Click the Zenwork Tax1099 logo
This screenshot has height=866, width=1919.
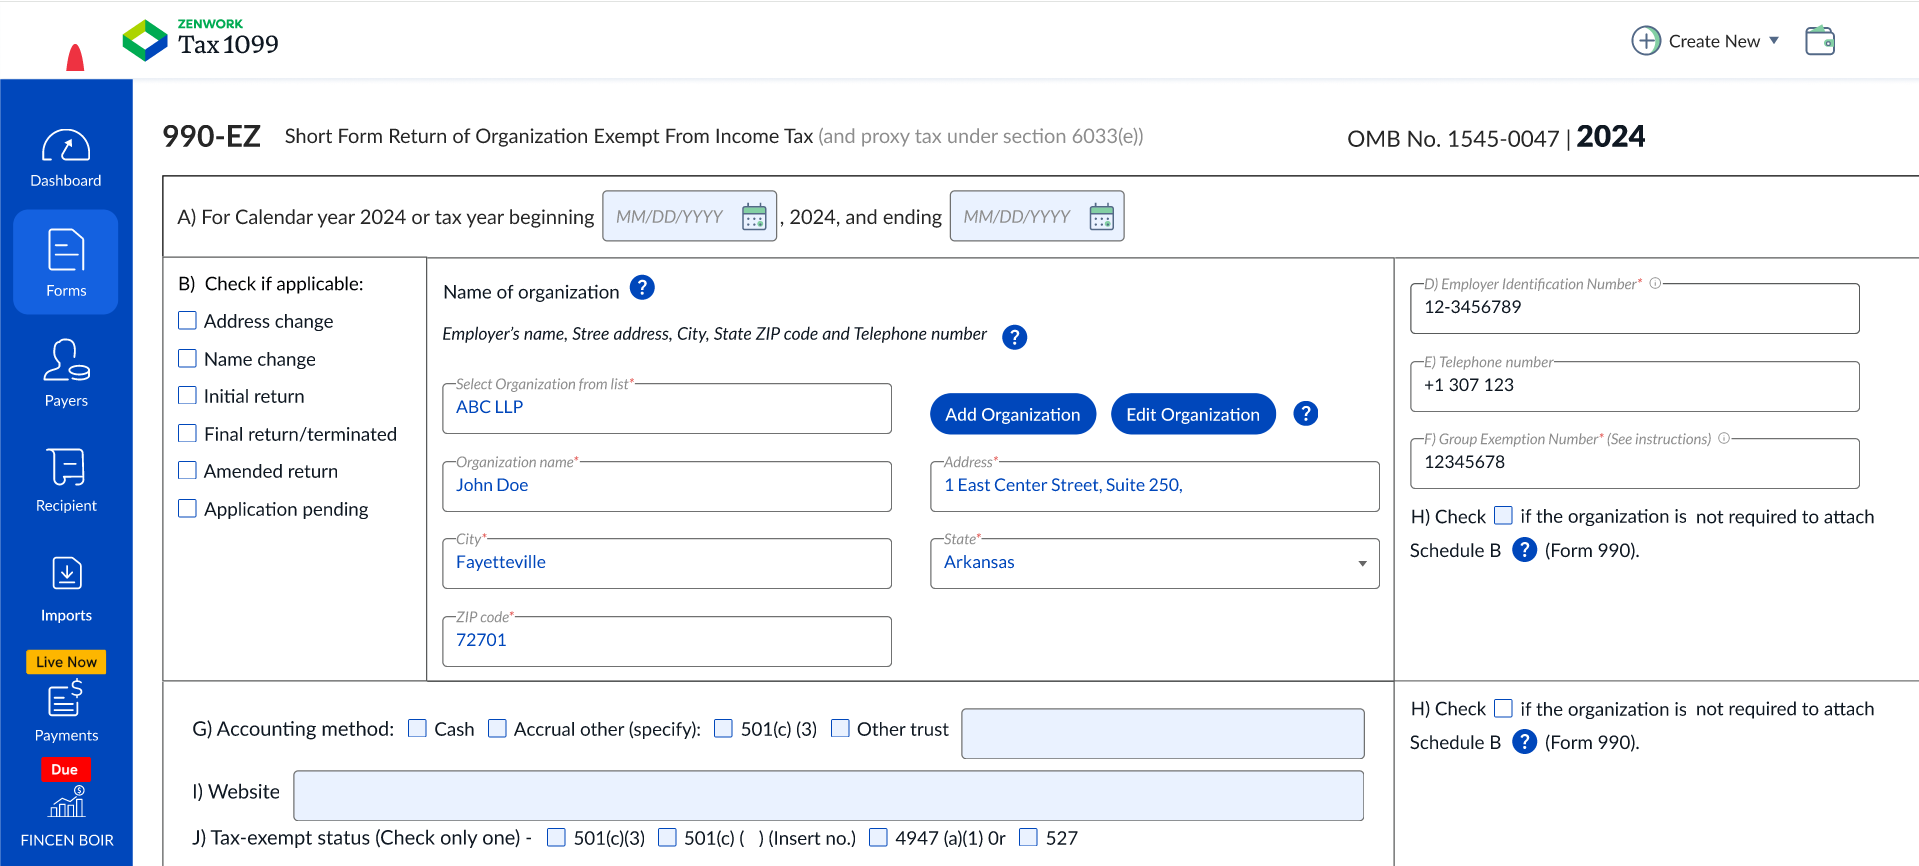(201, 40)
